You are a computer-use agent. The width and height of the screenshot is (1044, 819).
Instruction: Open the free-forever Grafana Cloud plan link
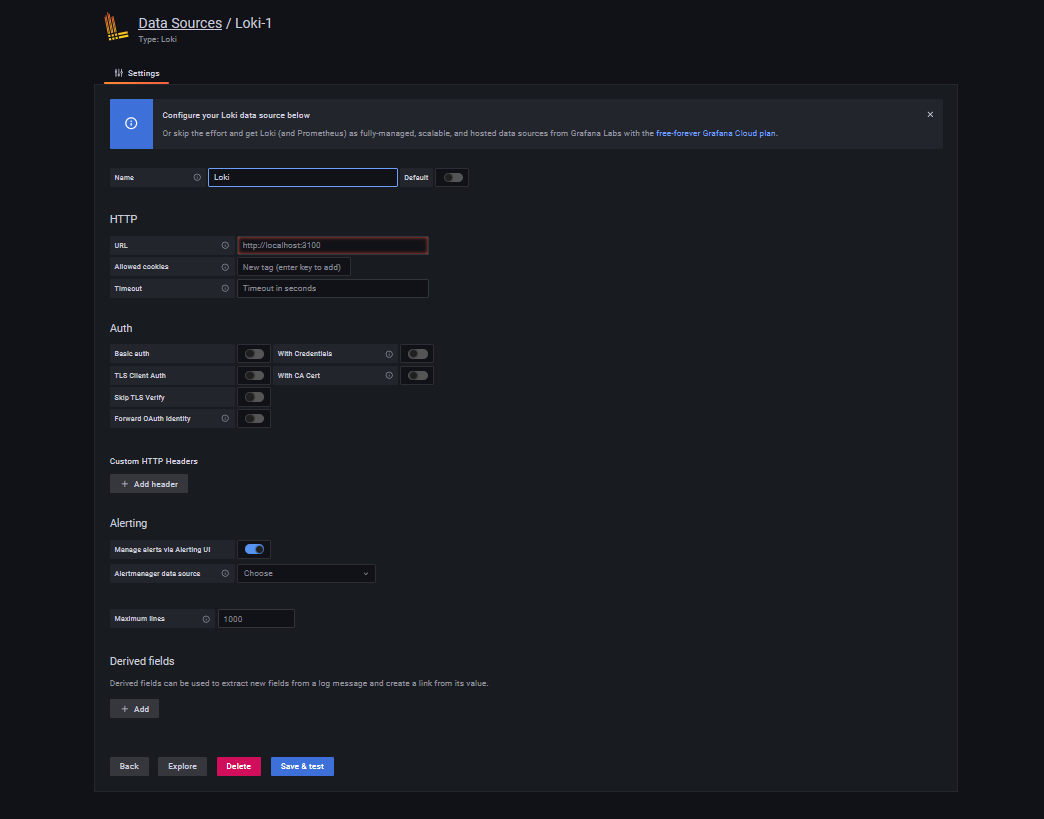coord(716,133)
